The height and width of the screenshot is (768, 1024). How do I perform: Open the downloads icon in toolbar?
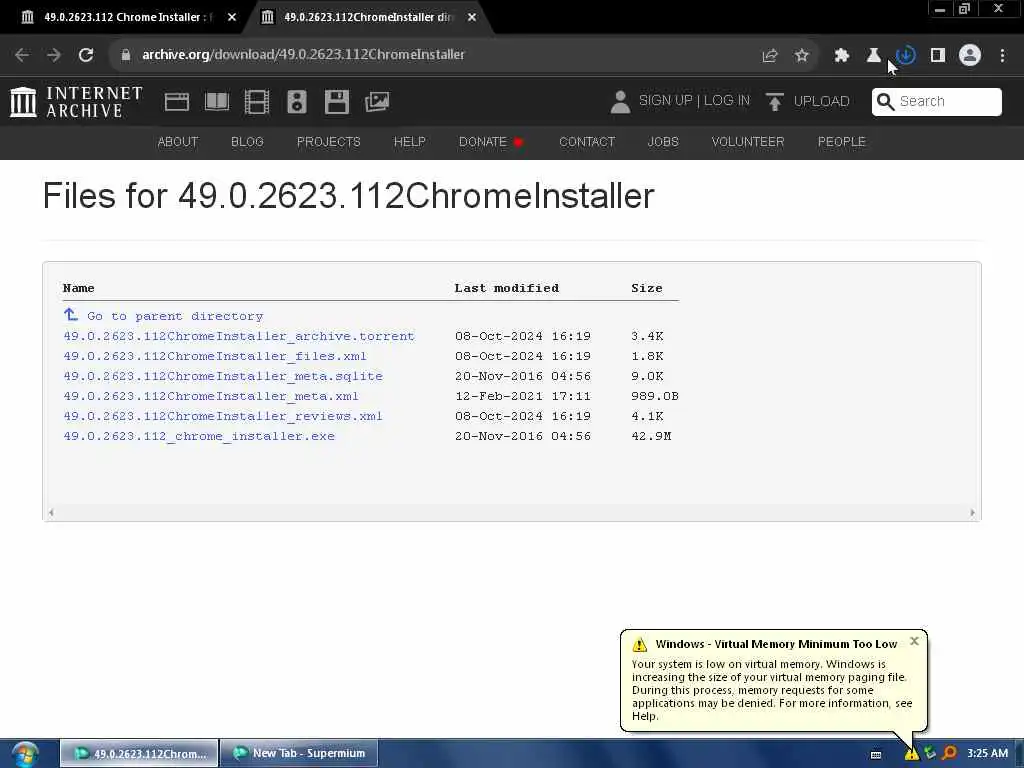tap(906, 56)
